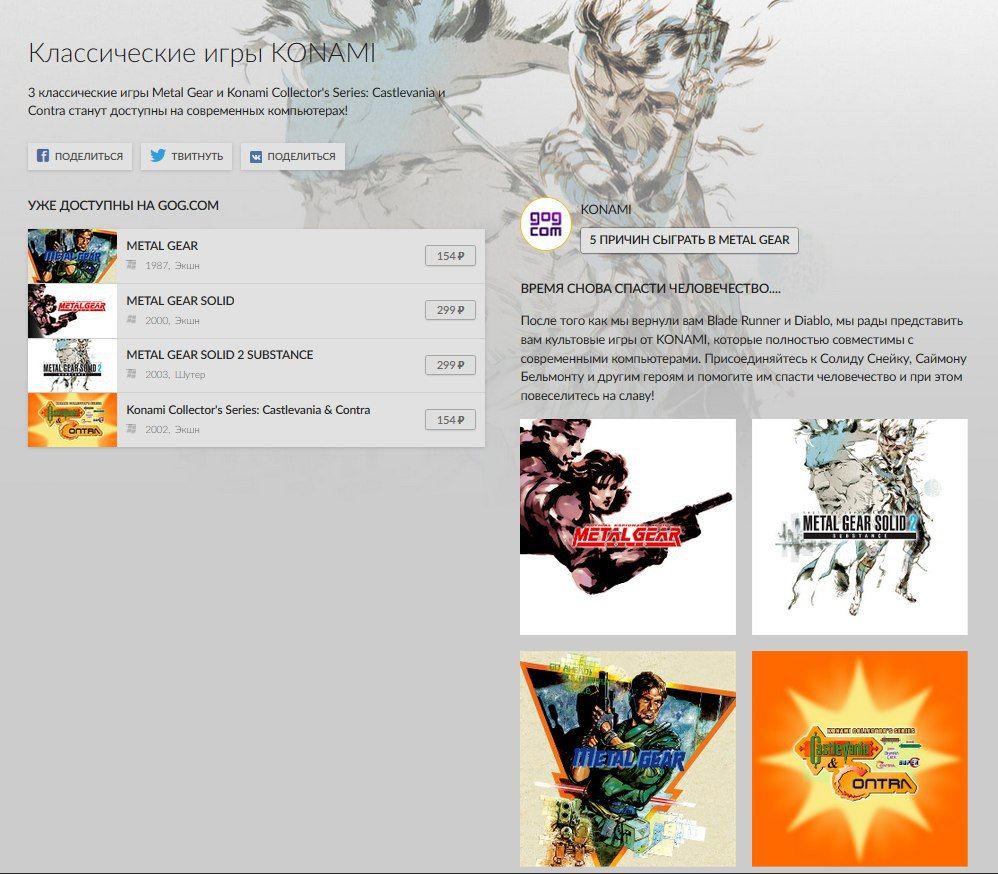Click the Twitter bird icon
Image resolution: width=998 pixels, height=874 pixels.
[158, 155]
